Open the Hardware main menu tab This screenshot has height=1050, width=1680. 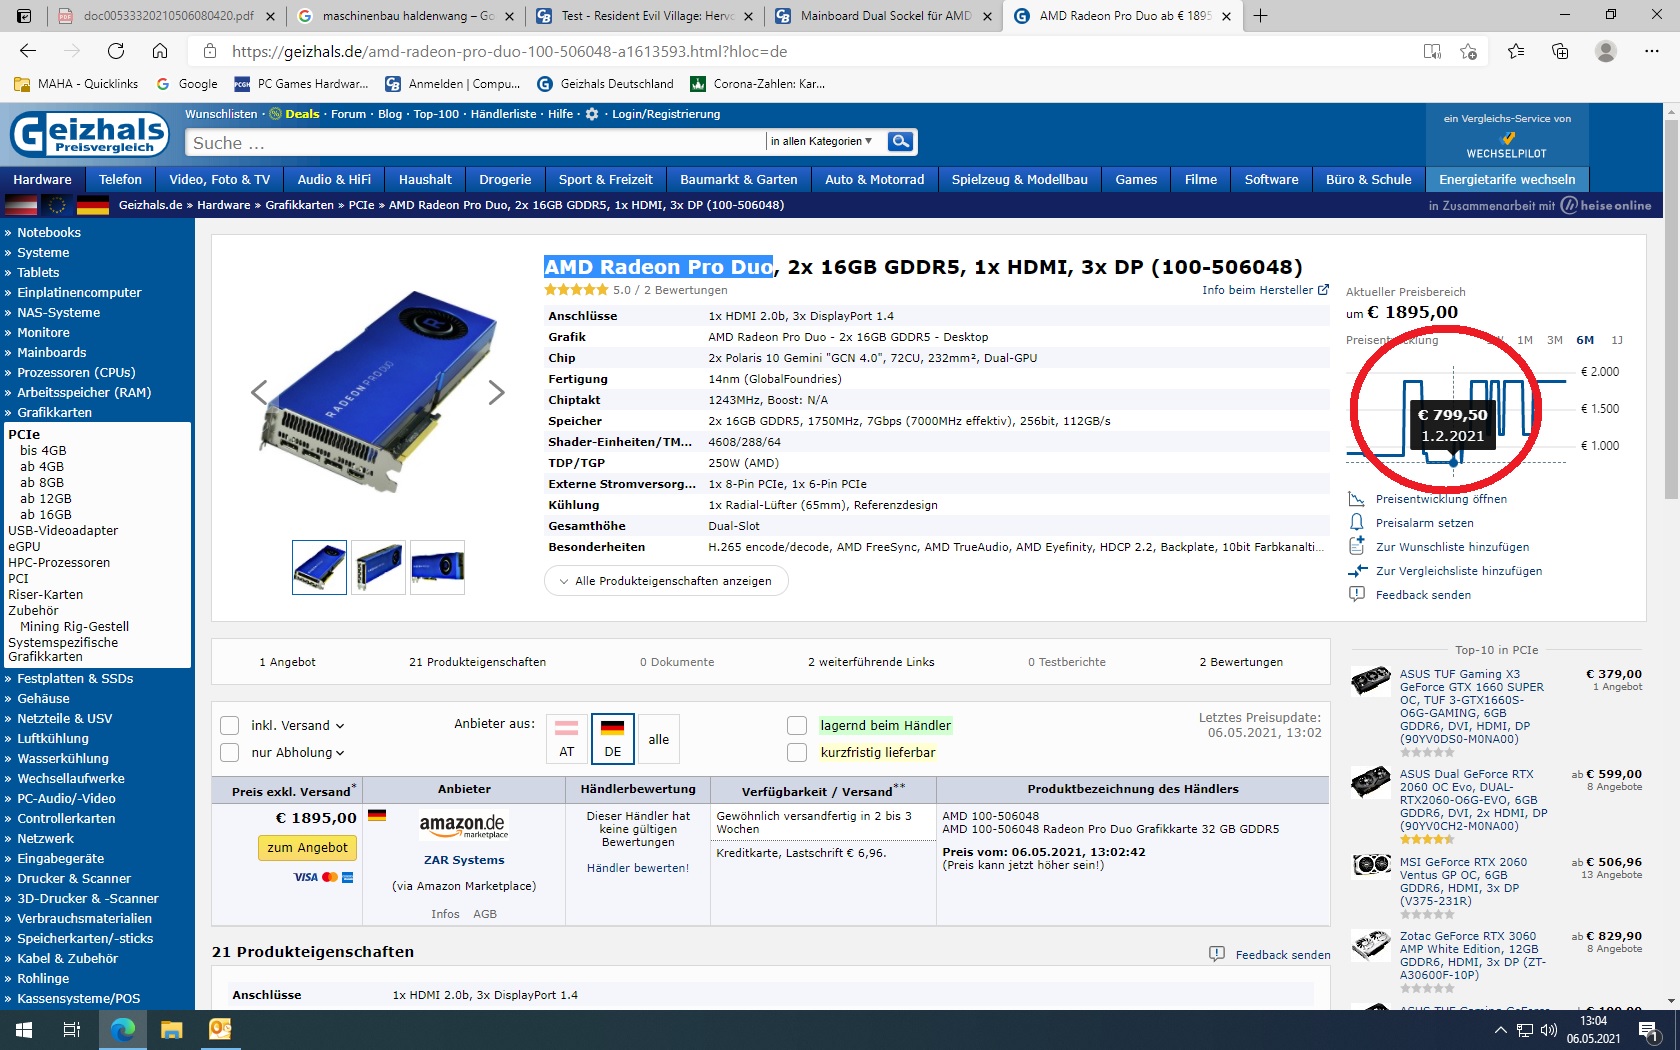42,179
